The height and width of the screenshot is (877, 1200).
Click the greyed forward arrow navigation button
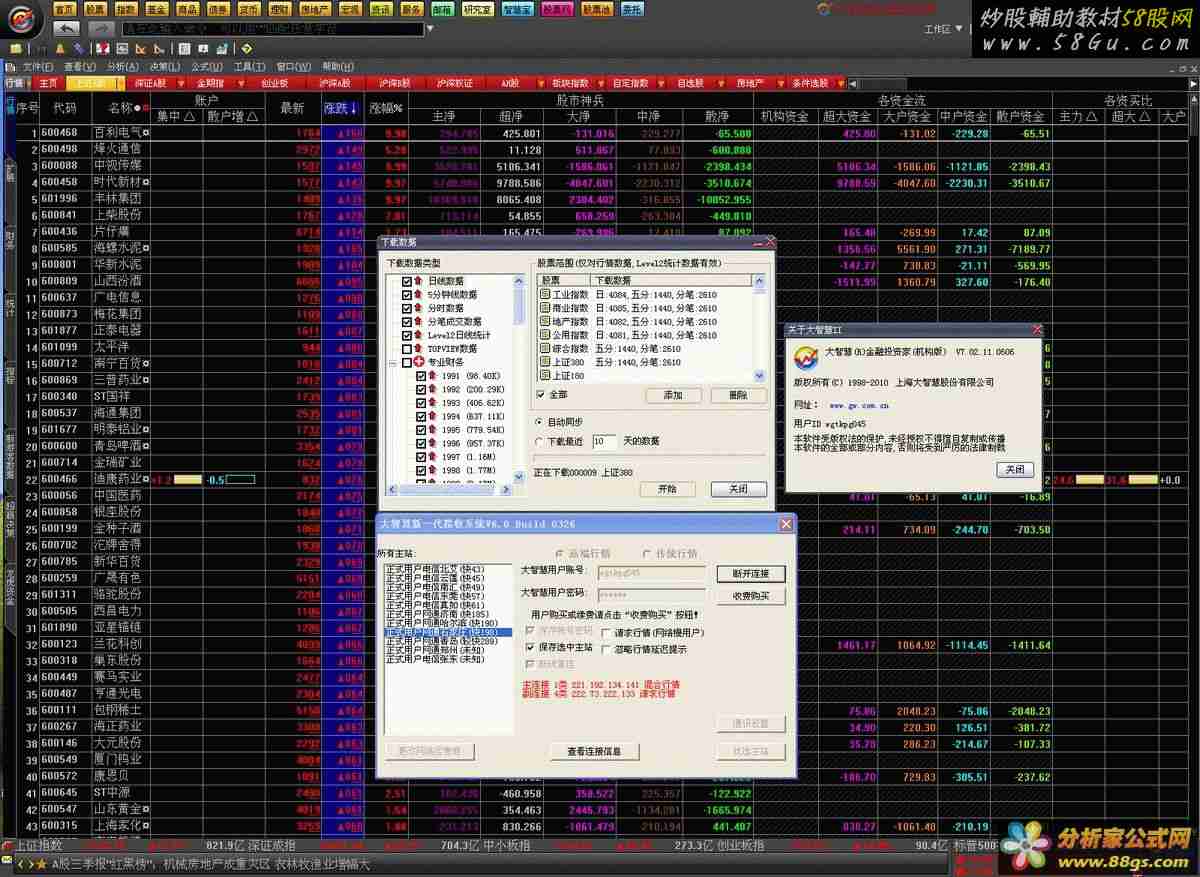(x=101, y=29)
